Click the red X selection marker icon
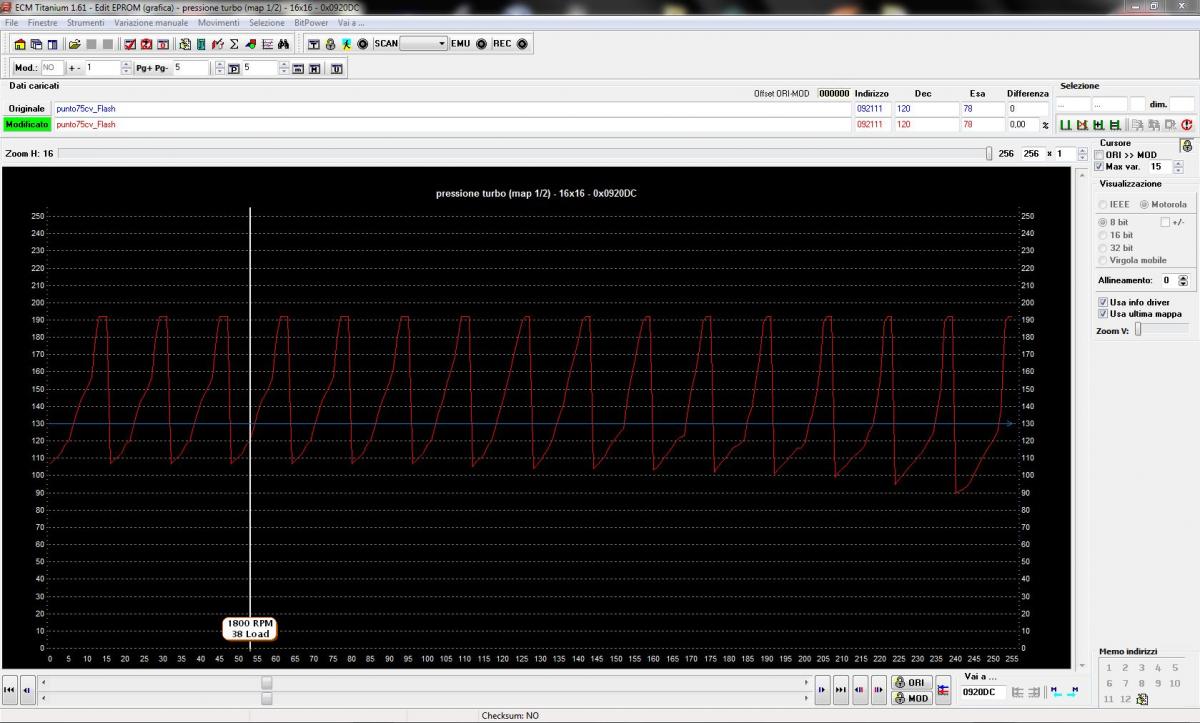 (x=1082, y=125)
